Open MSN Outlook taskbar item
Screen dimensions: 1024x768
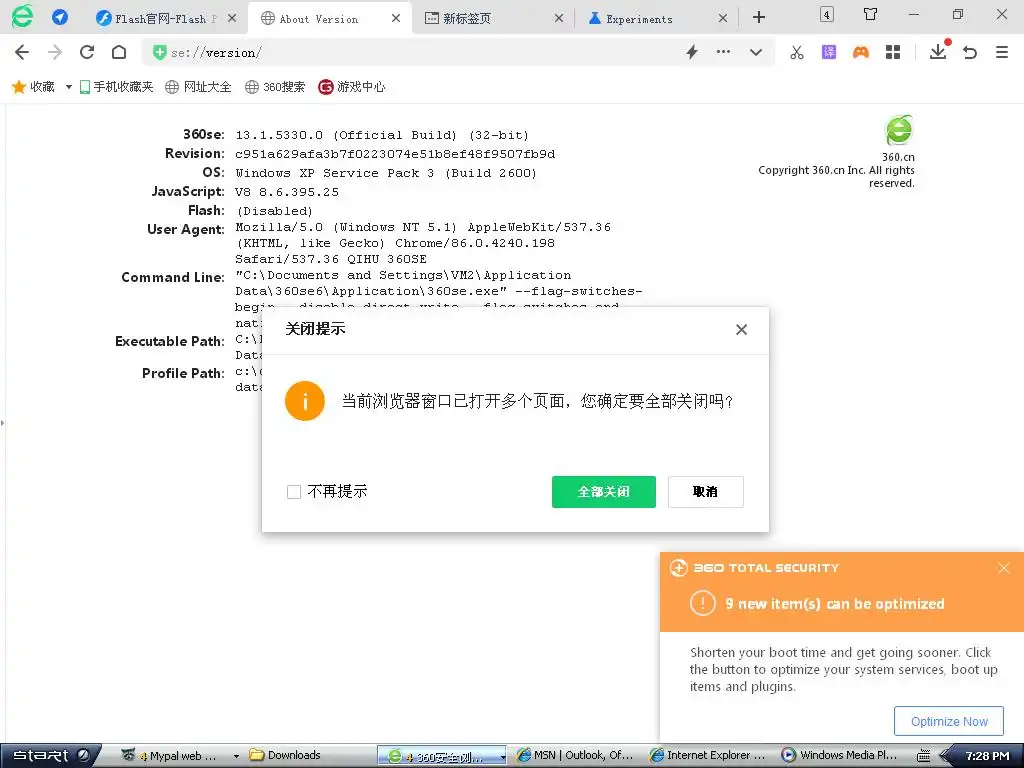click(576, 756)
